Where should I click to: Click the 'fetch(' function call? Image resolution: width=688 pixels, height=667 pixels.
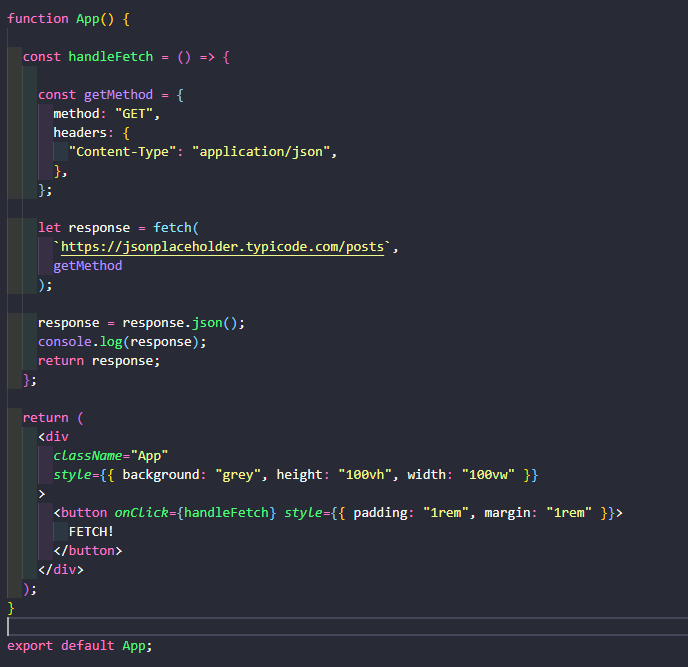point(176,228)
